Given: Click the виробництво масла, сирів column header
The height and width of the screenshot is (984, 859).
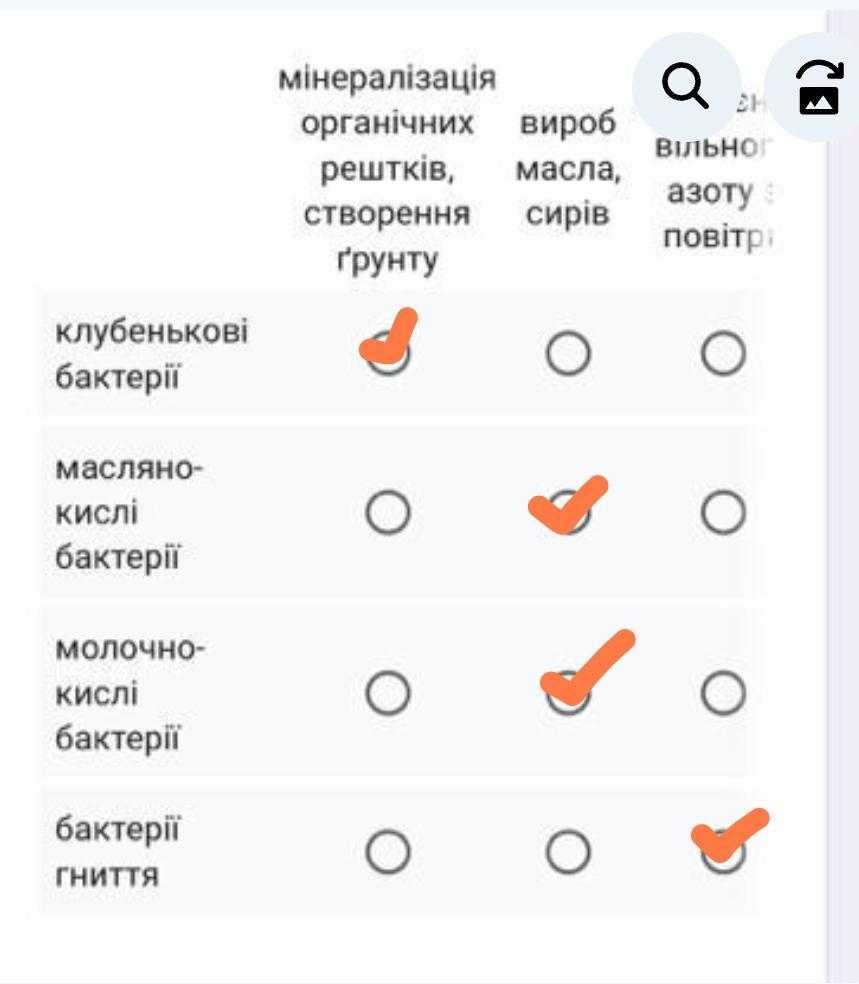Looking at the screenshot, I should 568,168.
